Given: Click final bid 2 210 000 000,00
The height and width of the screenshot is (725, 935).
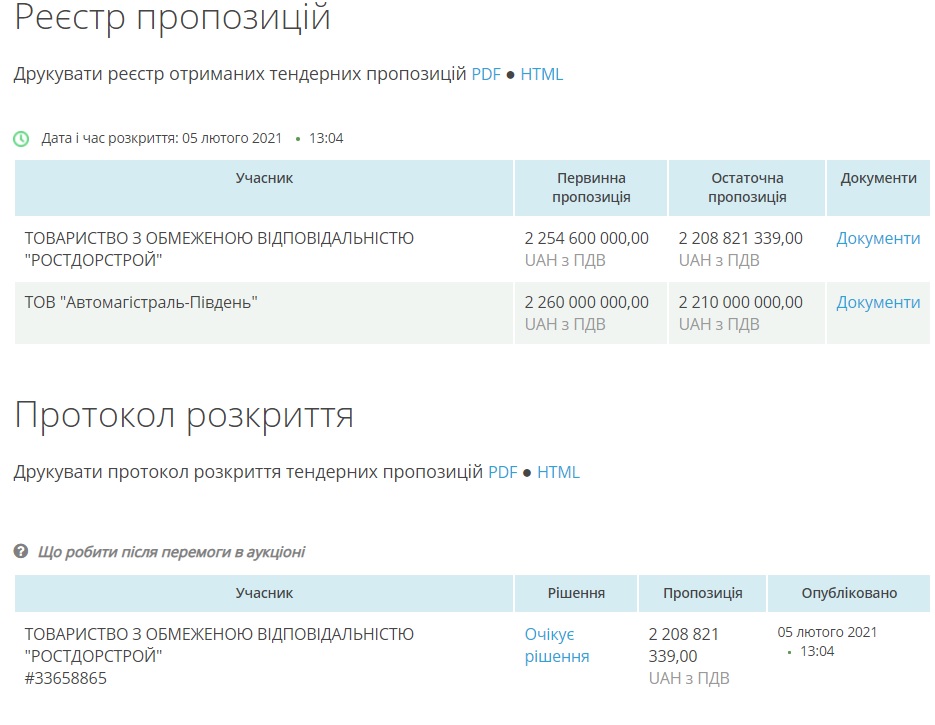Looking at the screenshot, I should [741, 302].
